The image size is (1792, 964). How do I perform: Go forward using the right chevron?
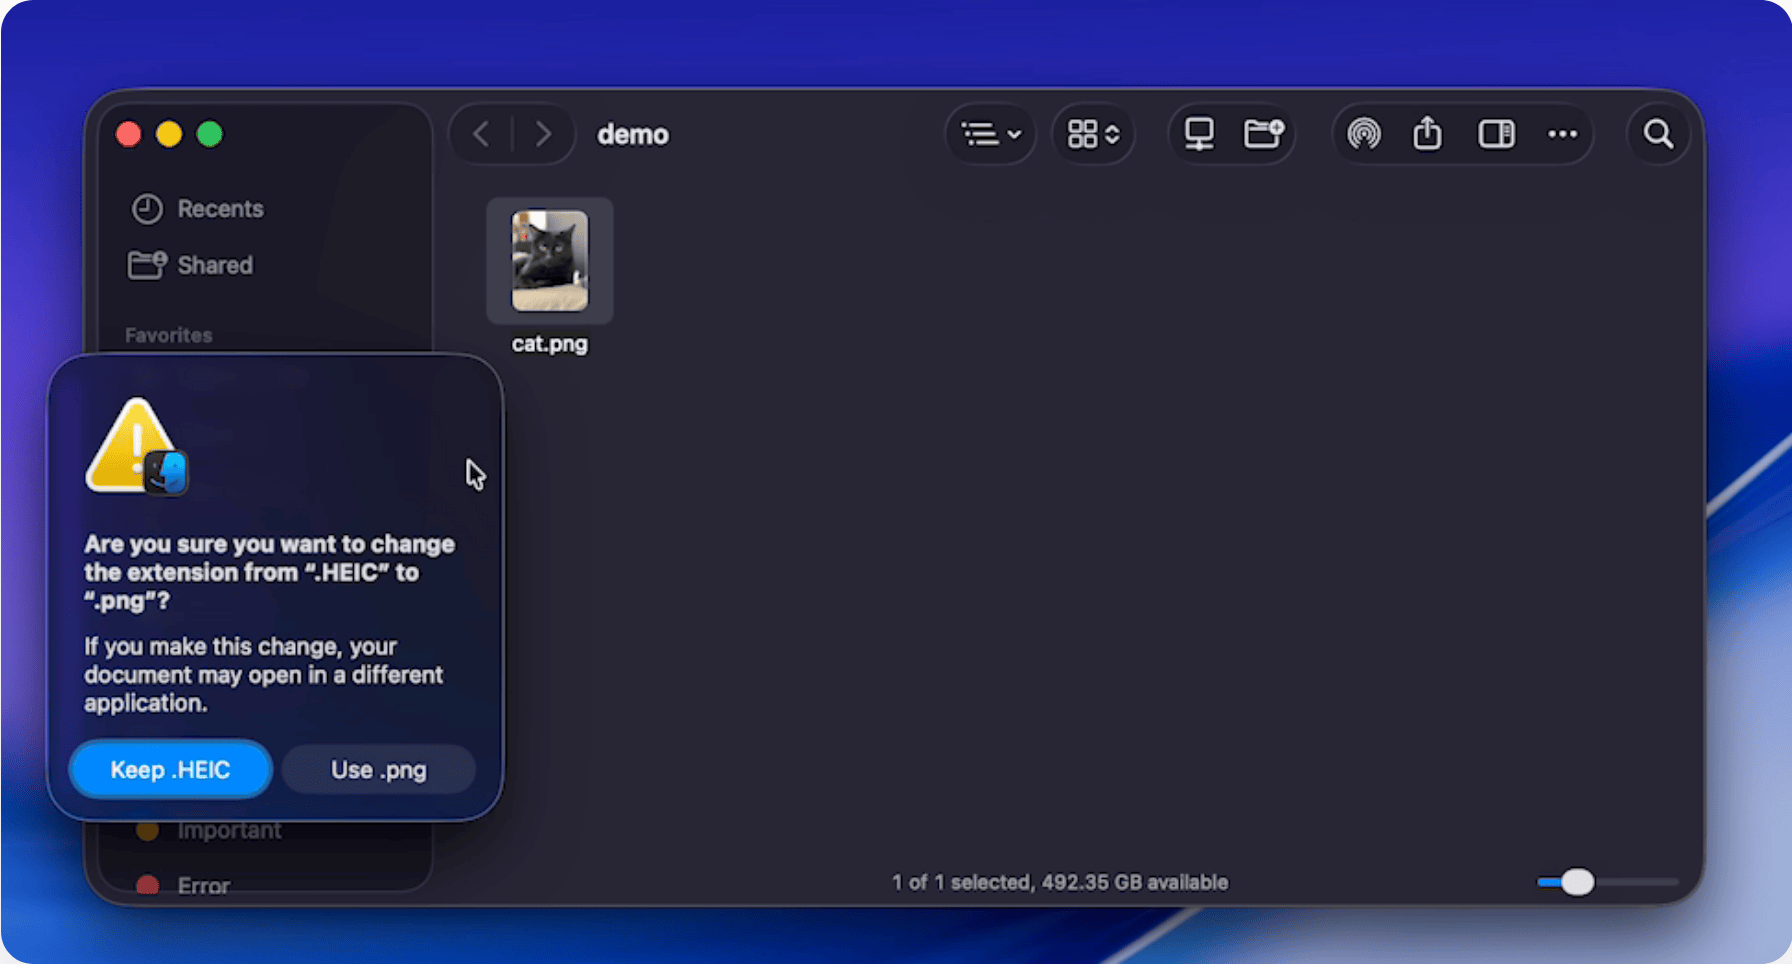click(x=543, y=134)
